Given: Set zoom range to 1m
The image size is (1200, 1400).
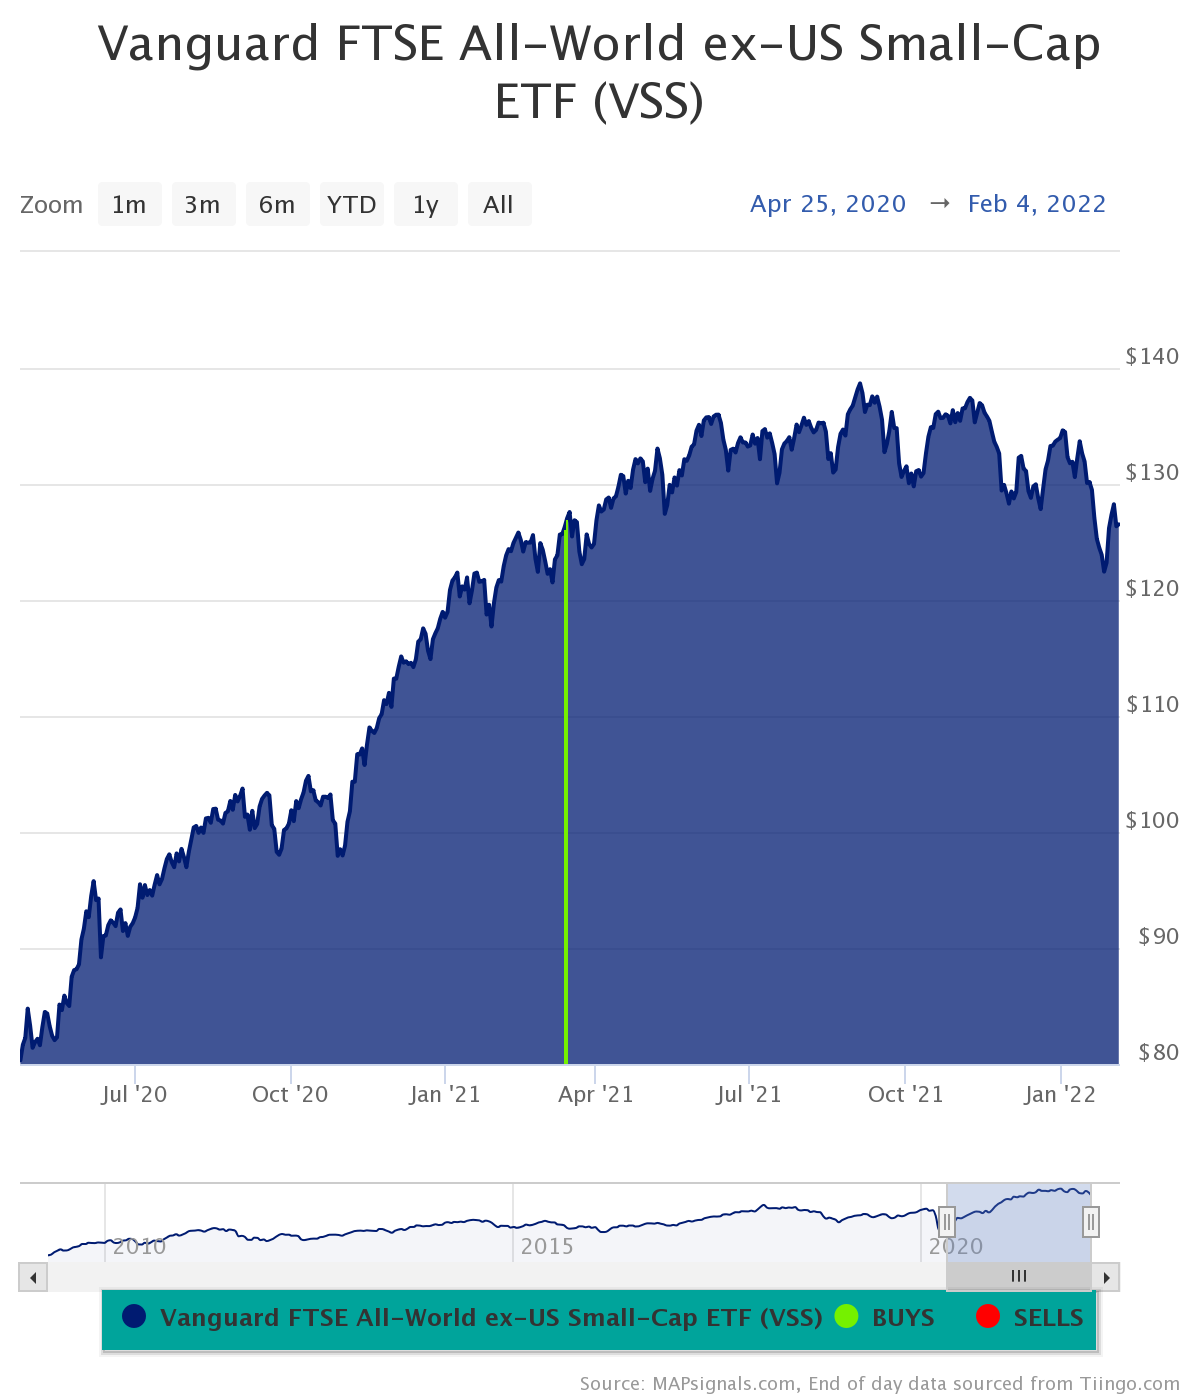Looking at the screenshot, I should pos(129,204).
